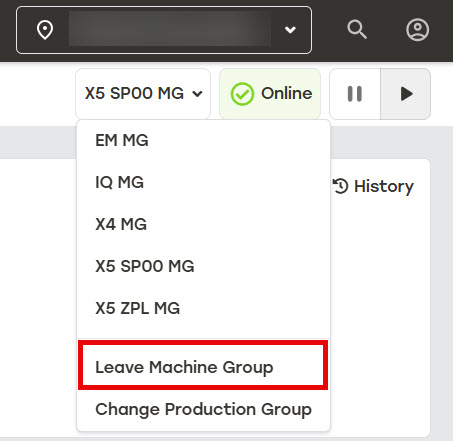
Task: Pick X5 SP00 MG in the dropdown list
Action: coord(203,266)
